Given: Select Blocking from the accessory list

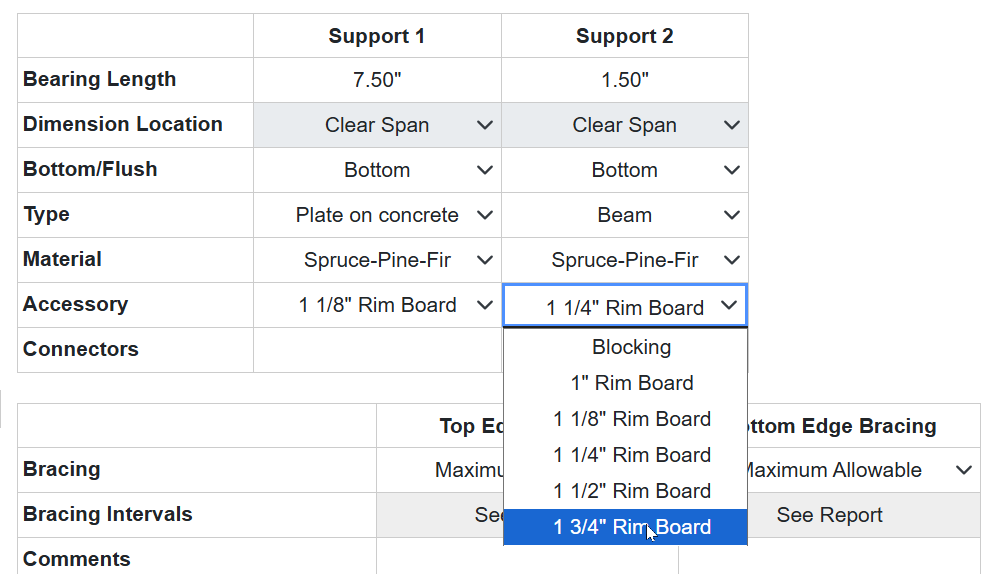Looking at the screenshot, I should coord(631,347).
